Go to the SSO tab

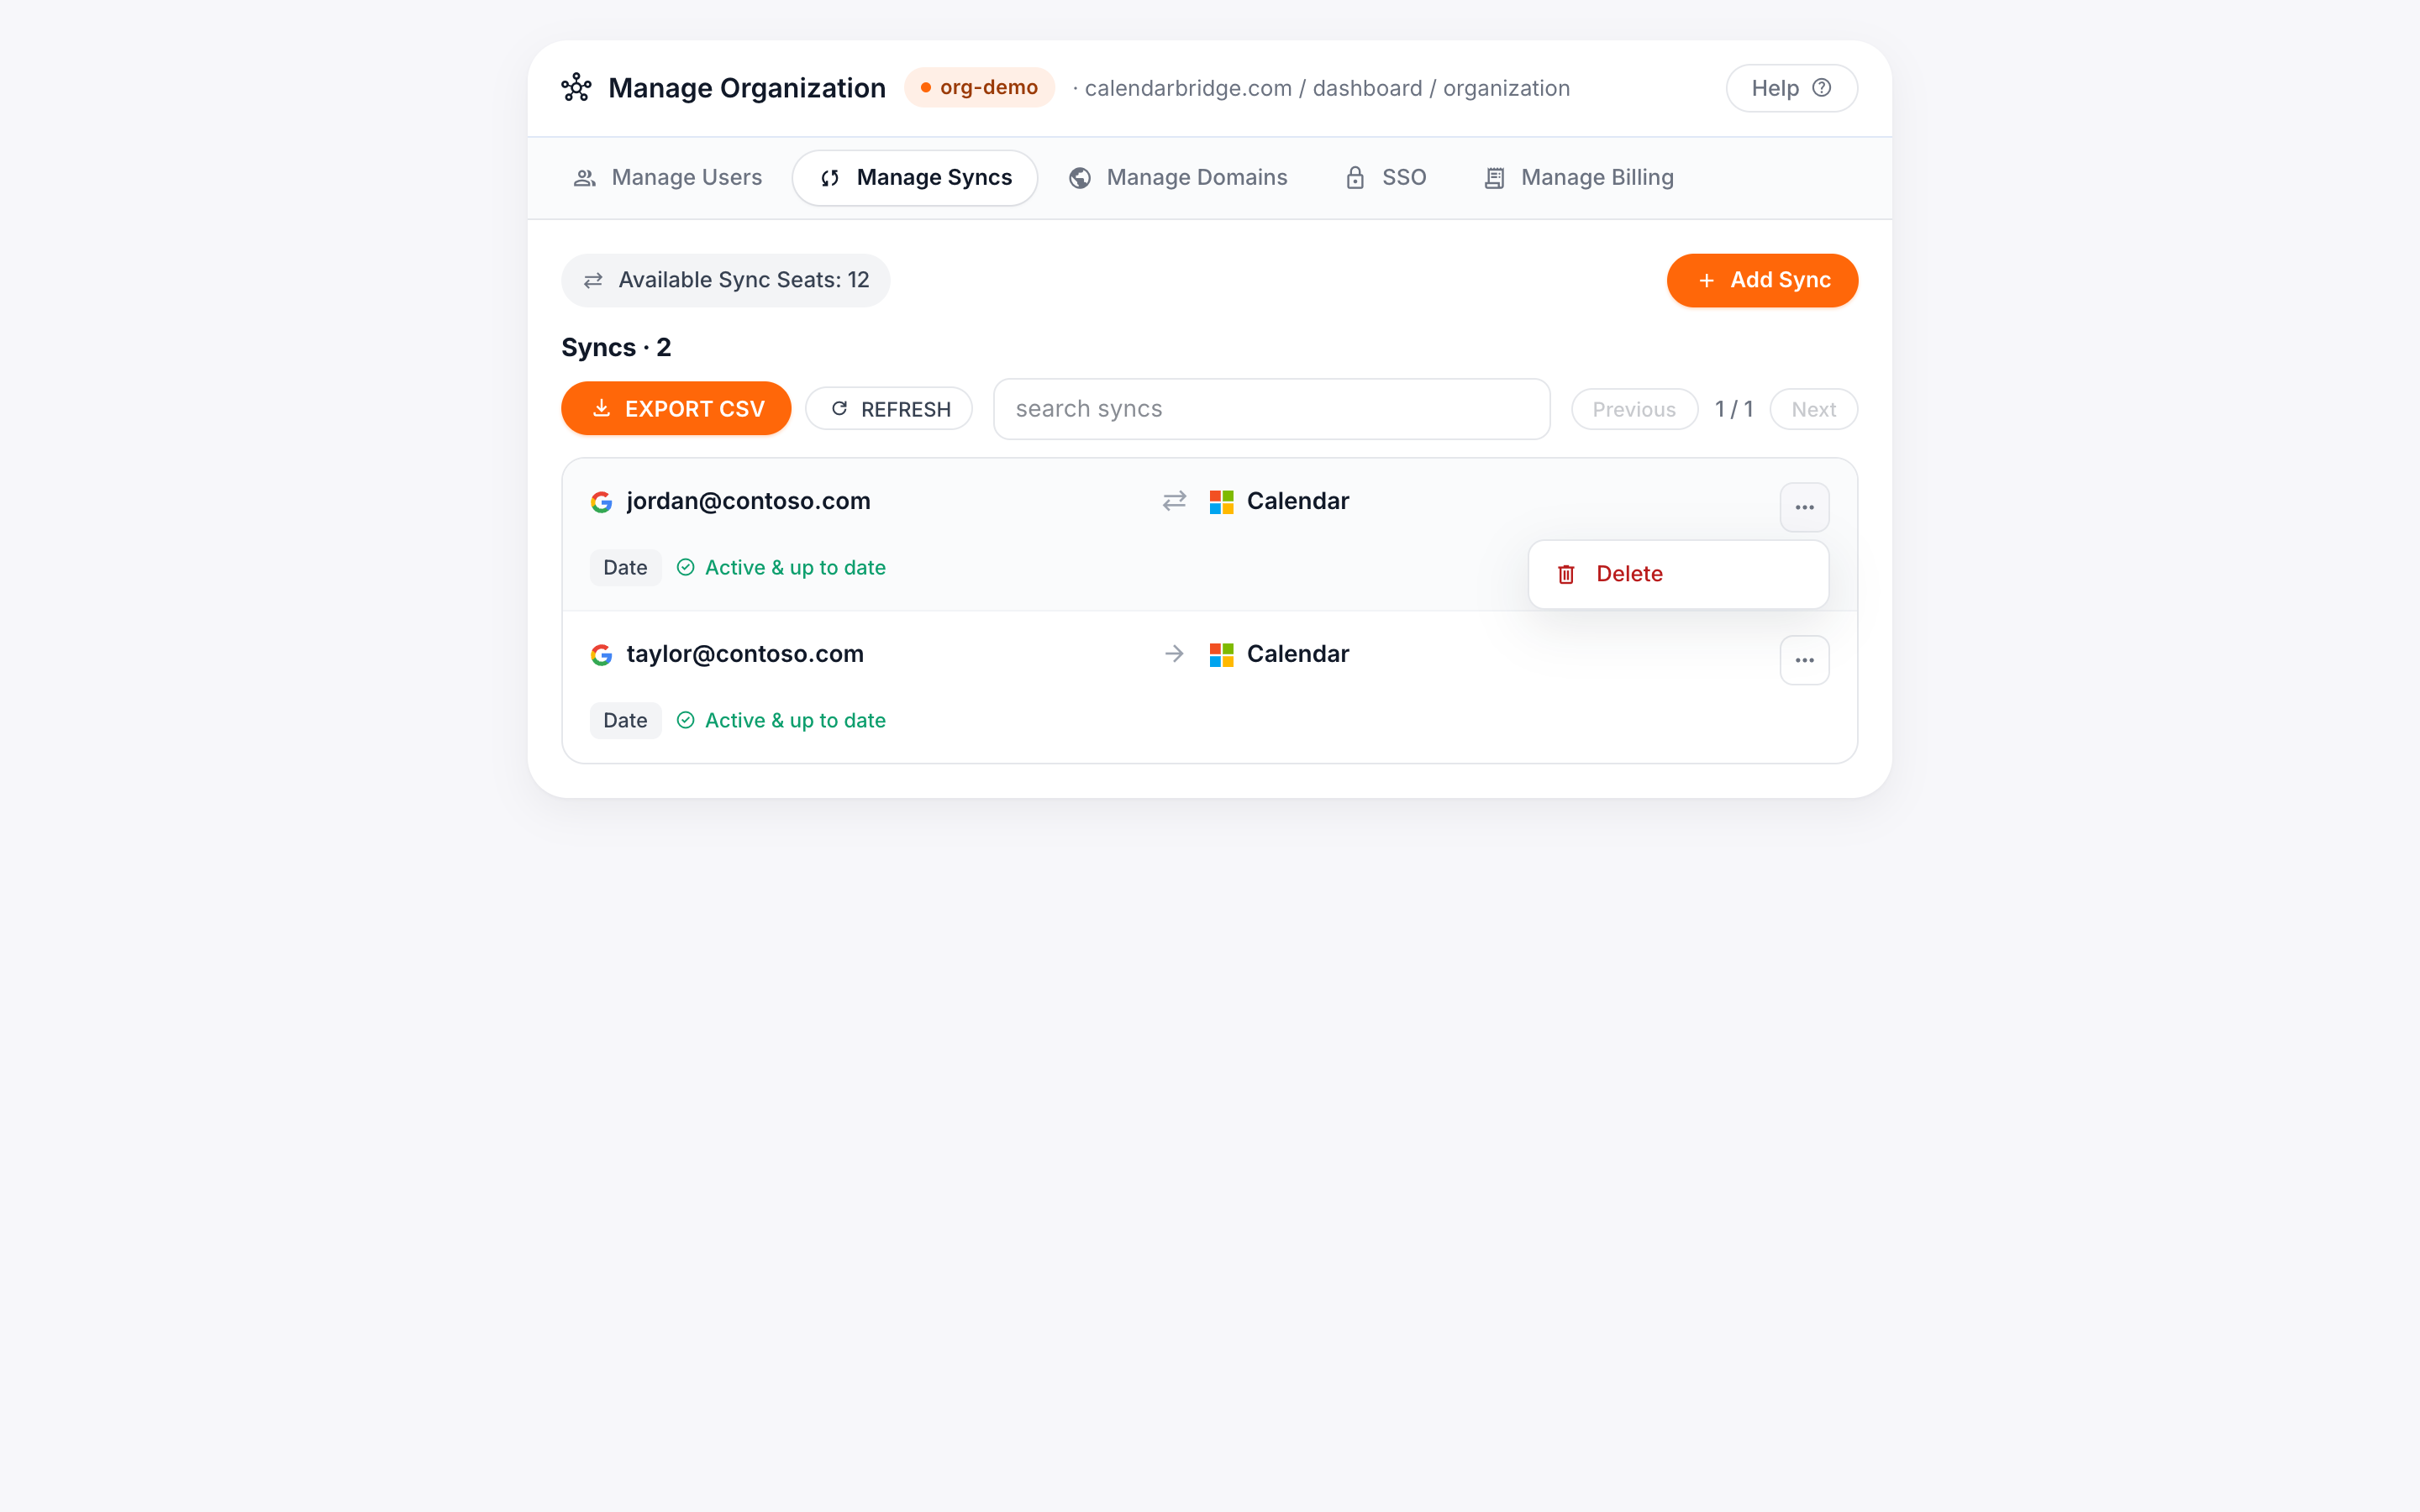(1385, 178)
